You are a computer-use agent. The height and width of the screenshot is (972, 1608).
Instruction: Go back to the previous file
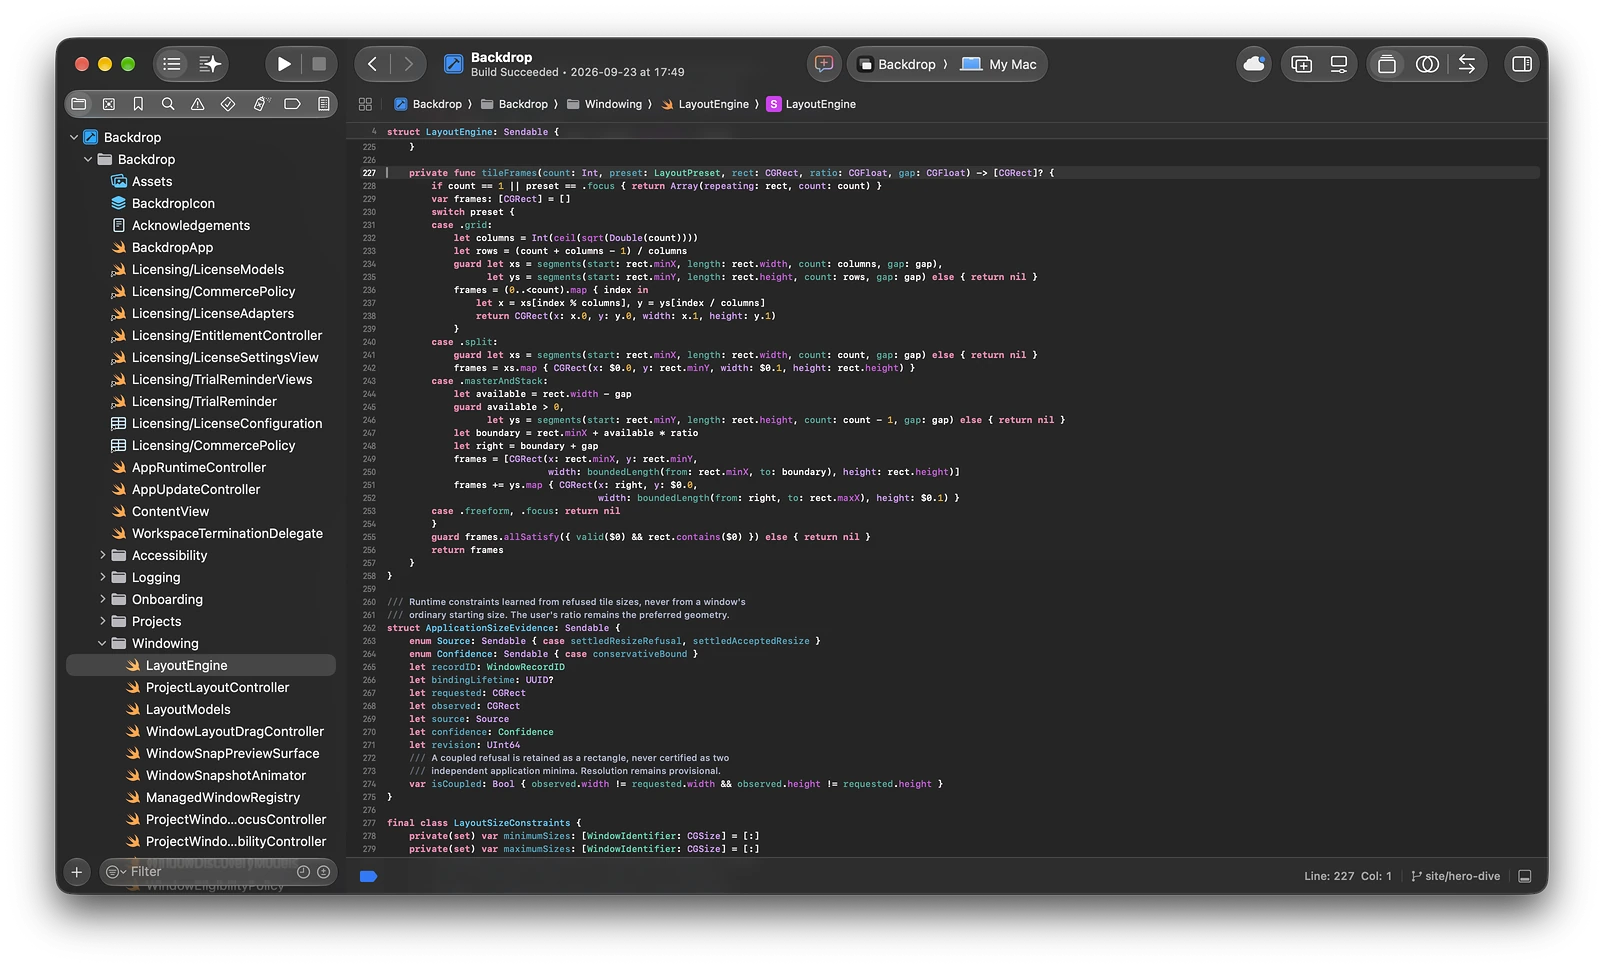point(372,64)
